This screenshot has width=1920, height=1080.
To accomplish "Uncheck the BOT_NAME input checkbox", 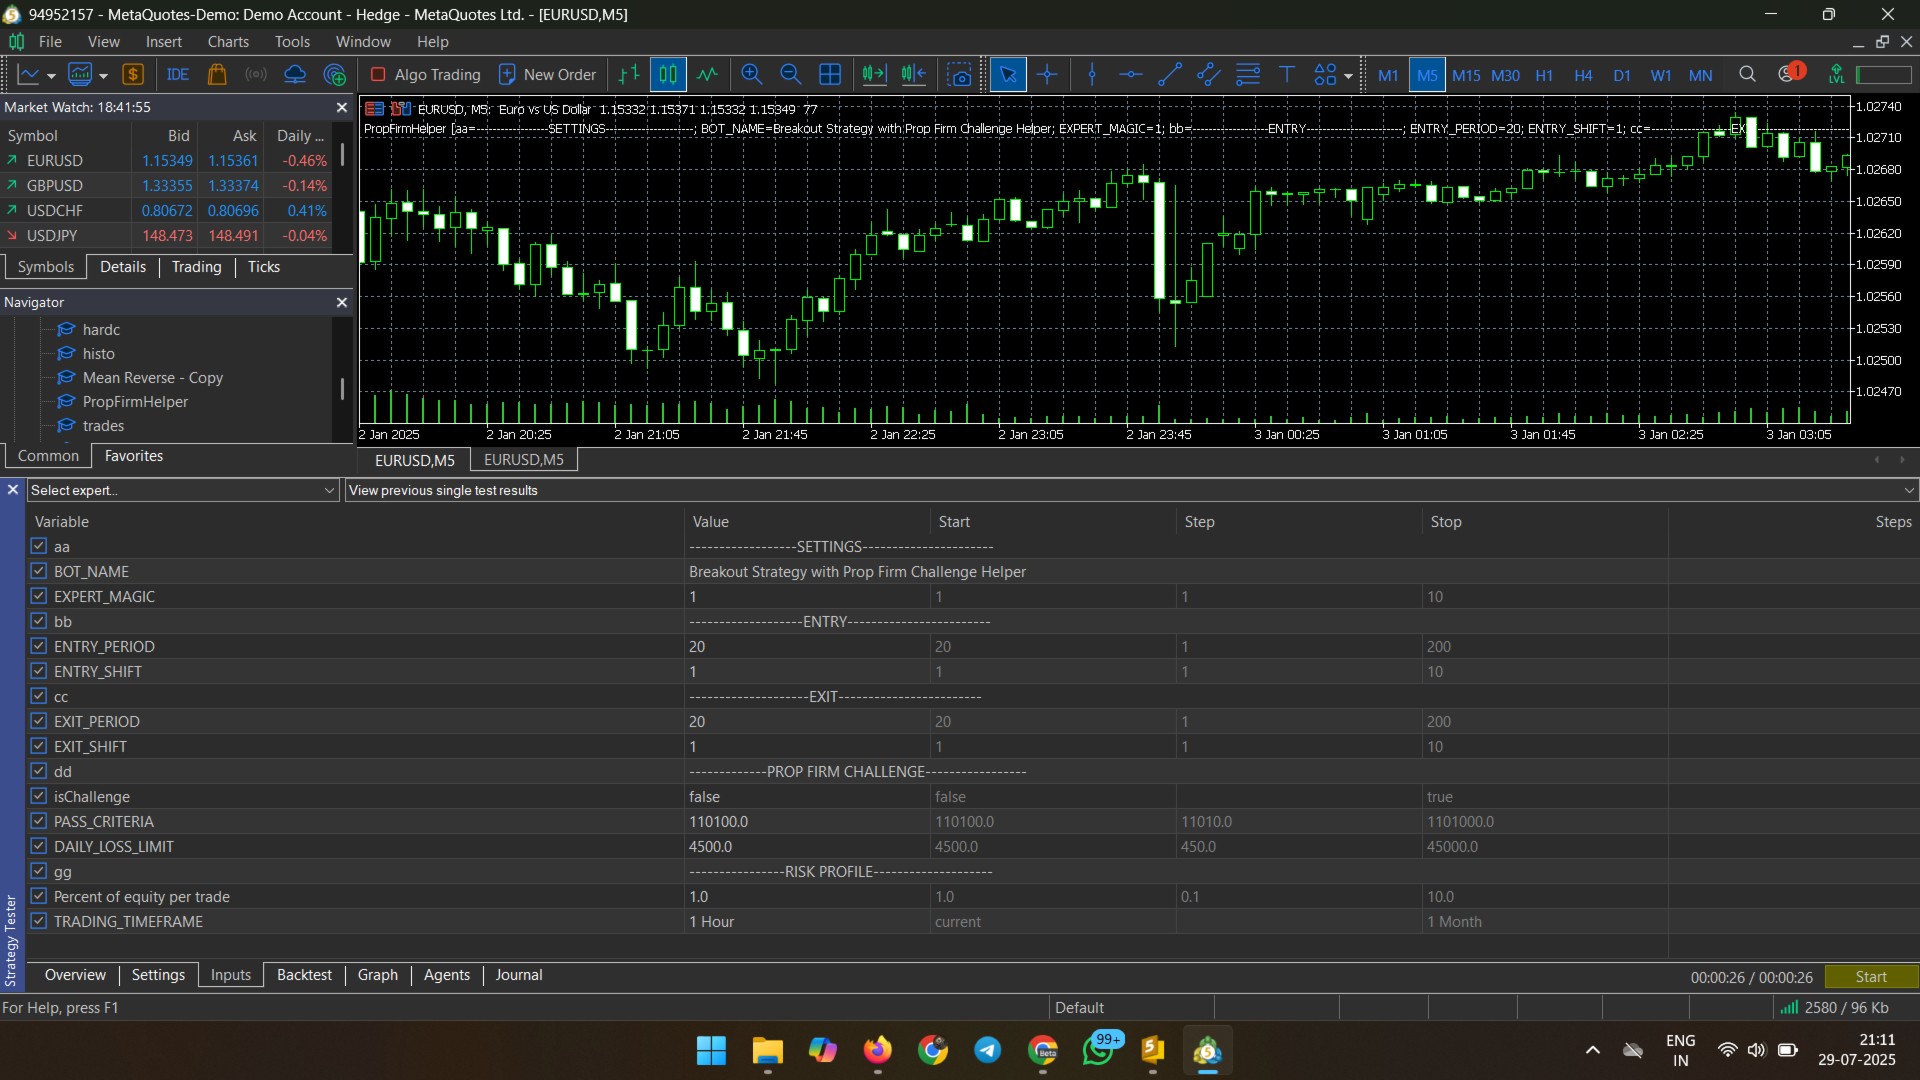I will pyautogui.click(x=39, y=571).
